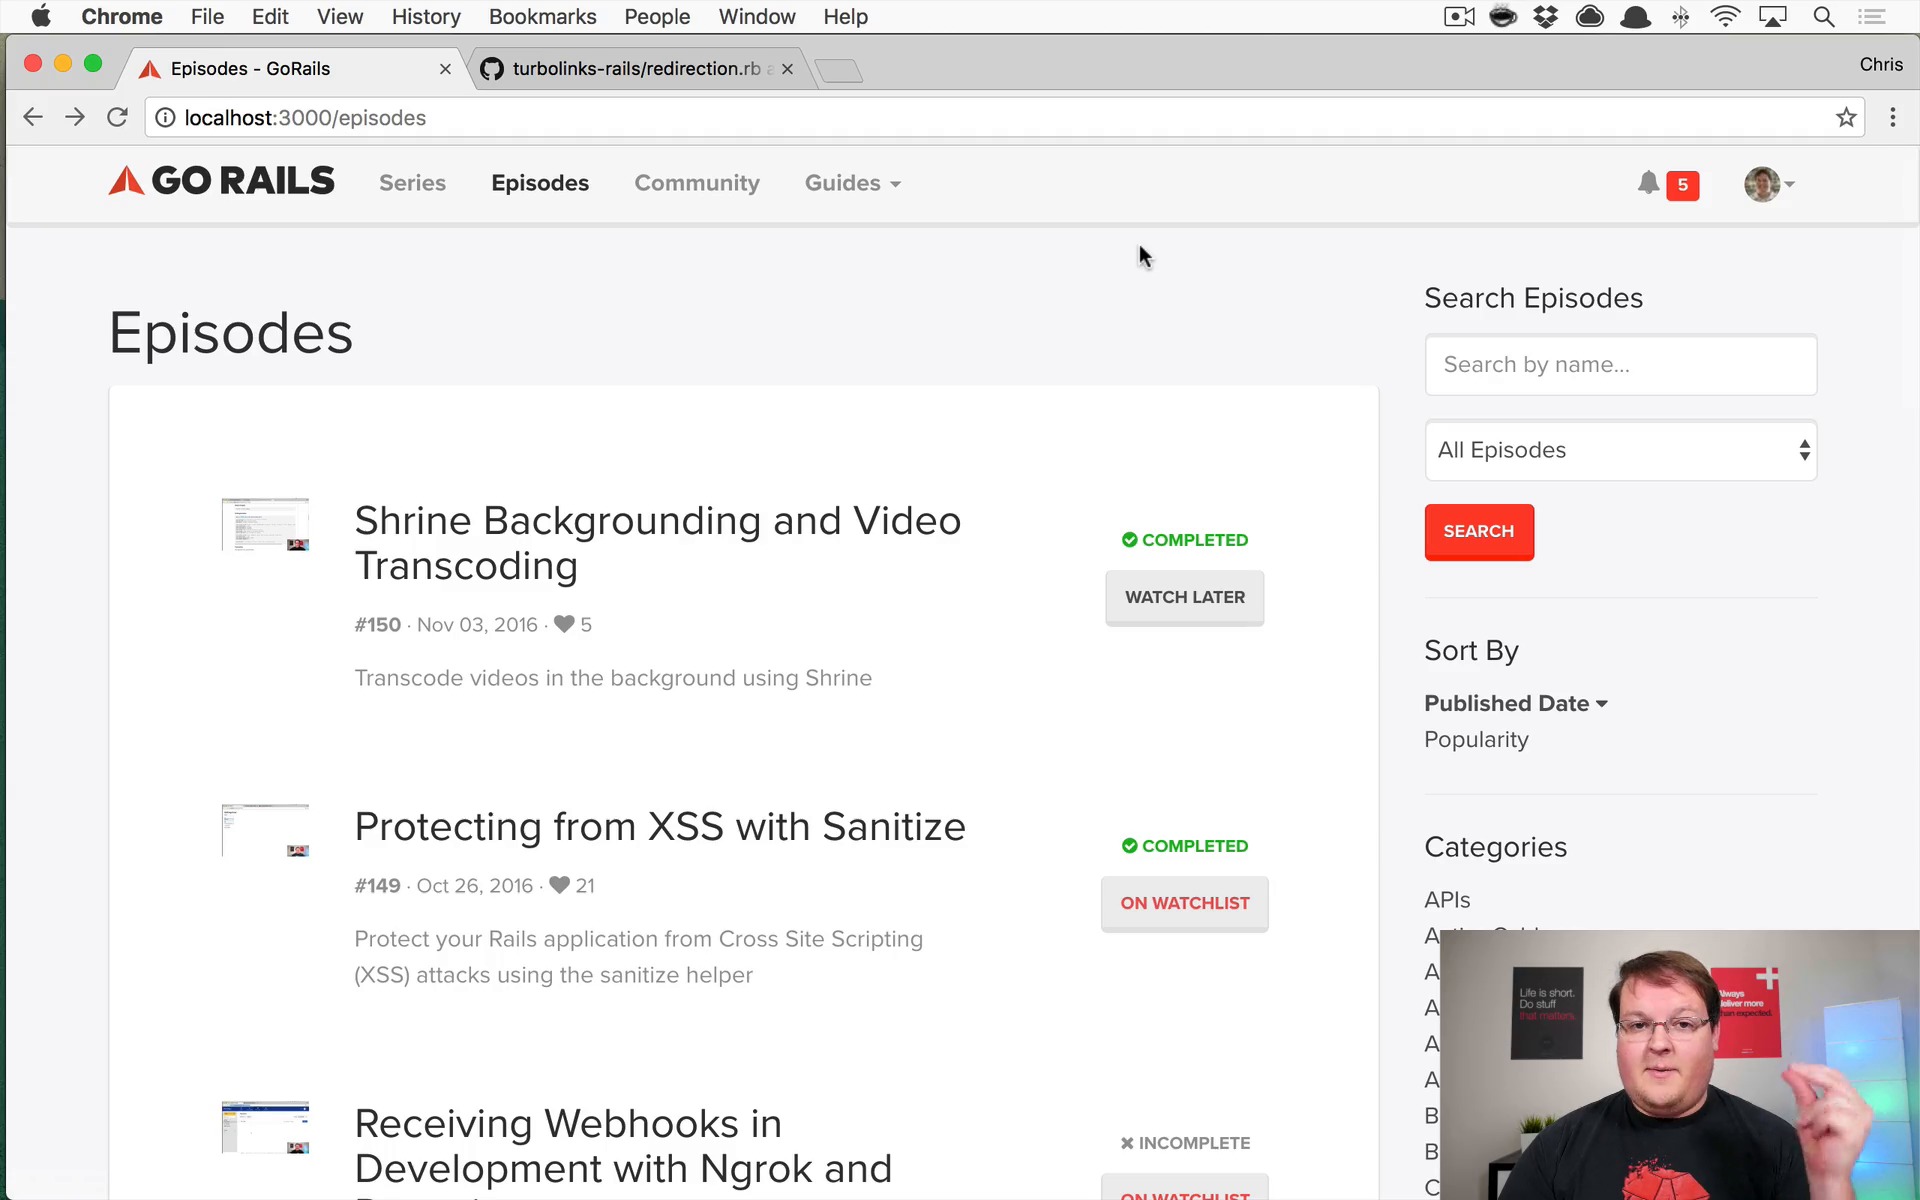This screenshot has width=1920, height=1200.
Task: Open Notification Center list icon
Action: [1872, 17]
